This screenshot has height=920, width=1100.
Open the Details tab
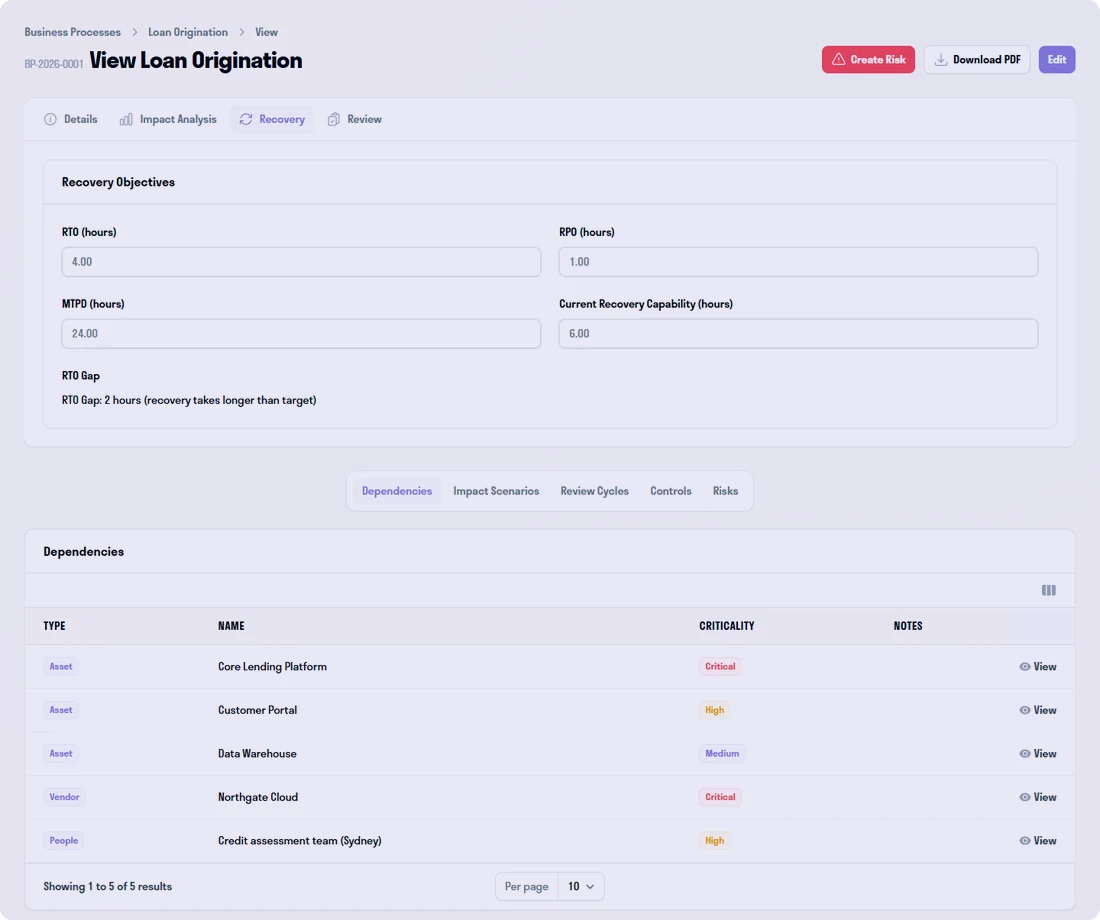(71, 119)
